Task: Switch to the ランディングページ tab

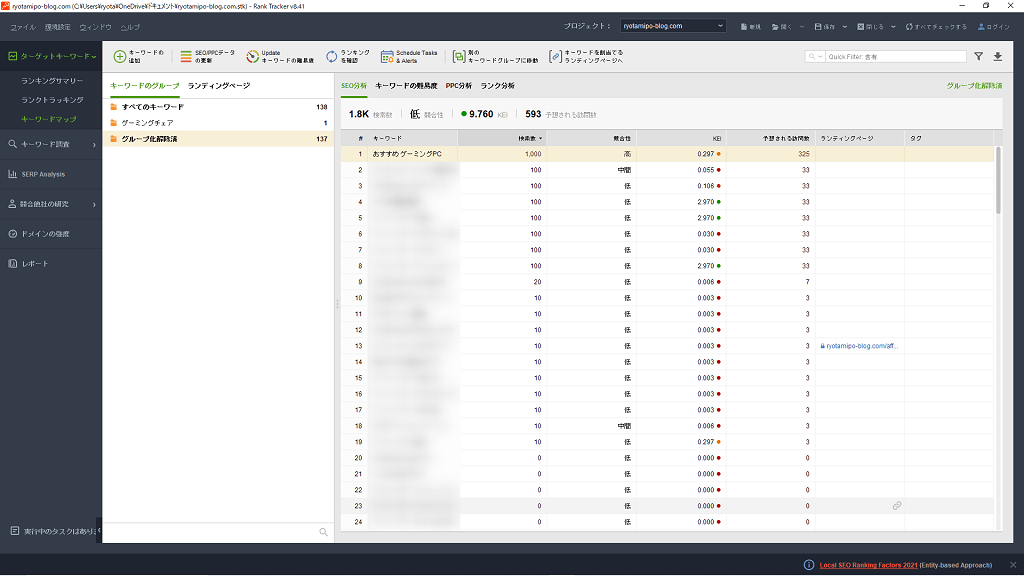Action: pos(218,86)
